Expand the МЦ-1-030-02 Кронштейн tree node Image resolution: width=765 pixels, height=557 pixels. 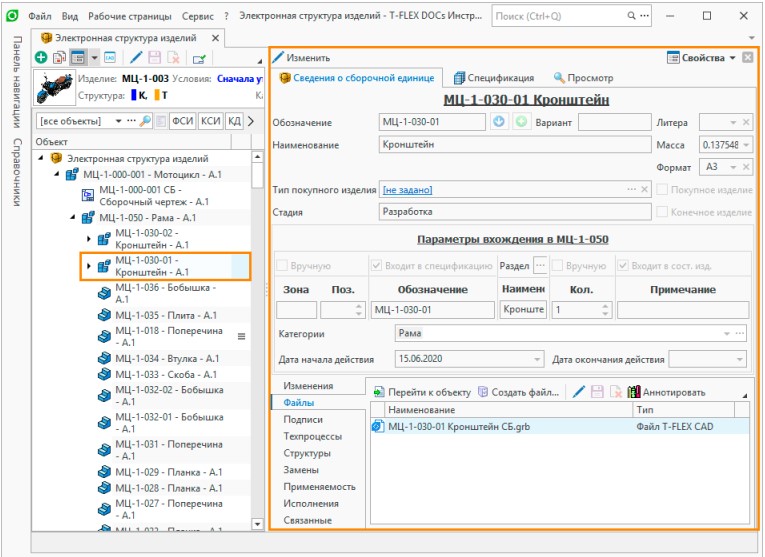click(x=89, y=238)
